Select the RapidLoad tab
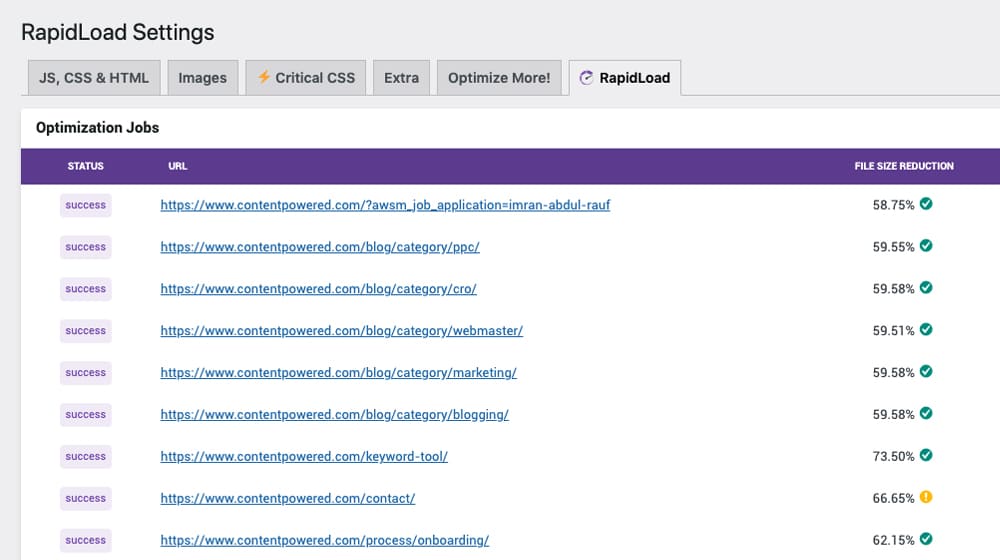Image resolution: width=1000 pixels, height=560 pixels. click(625, 78)
